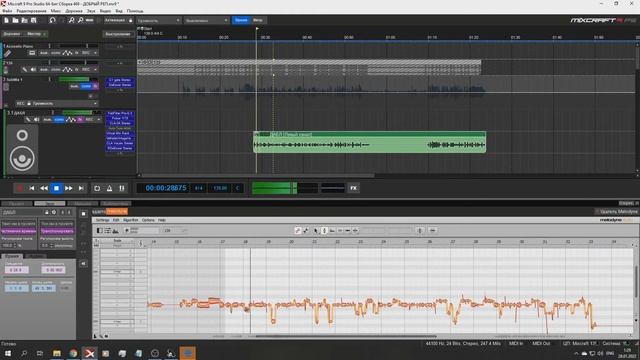Toggle the metronome icon
Viewport: 640px width, 360px height.
pyautogui.click(x=109, y=188)
